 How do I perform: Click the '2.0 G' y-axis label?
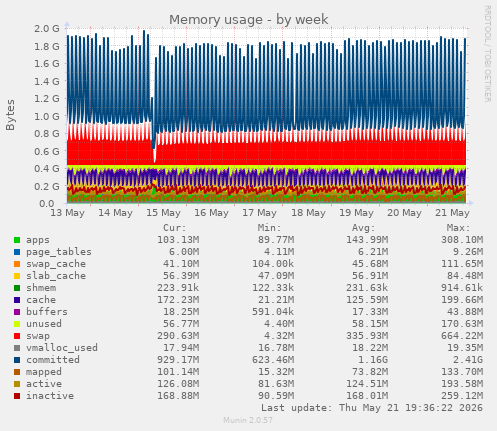click(47, 29)
